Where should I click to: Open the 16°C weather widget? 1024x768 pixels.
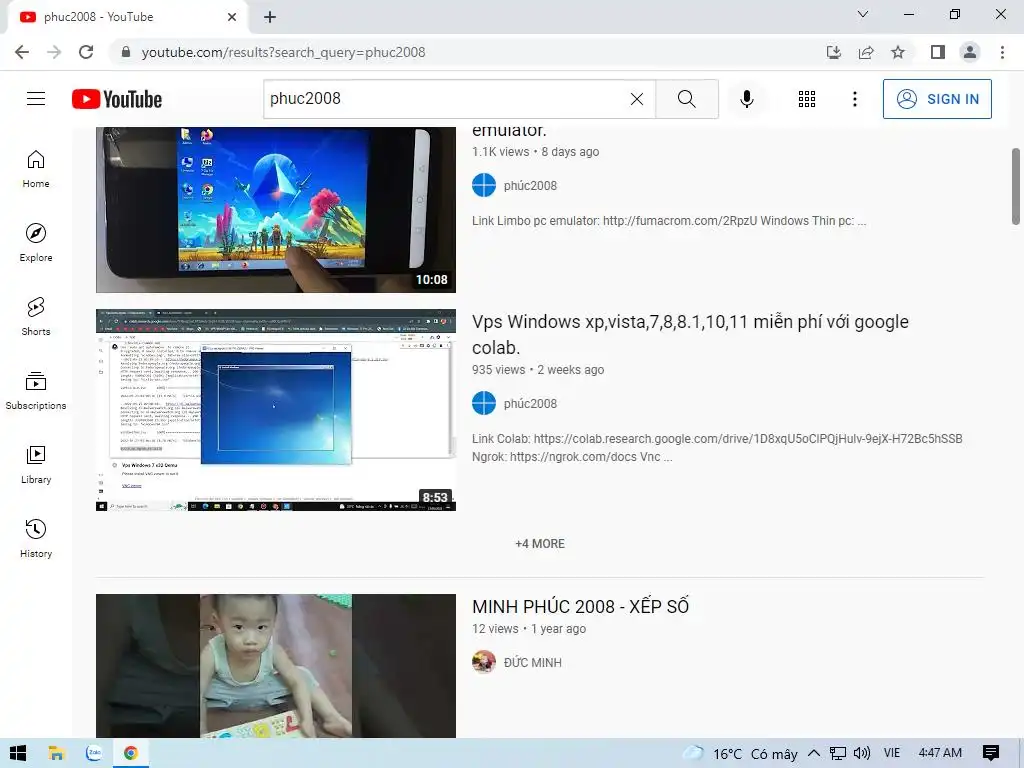(x=740, y=754)
